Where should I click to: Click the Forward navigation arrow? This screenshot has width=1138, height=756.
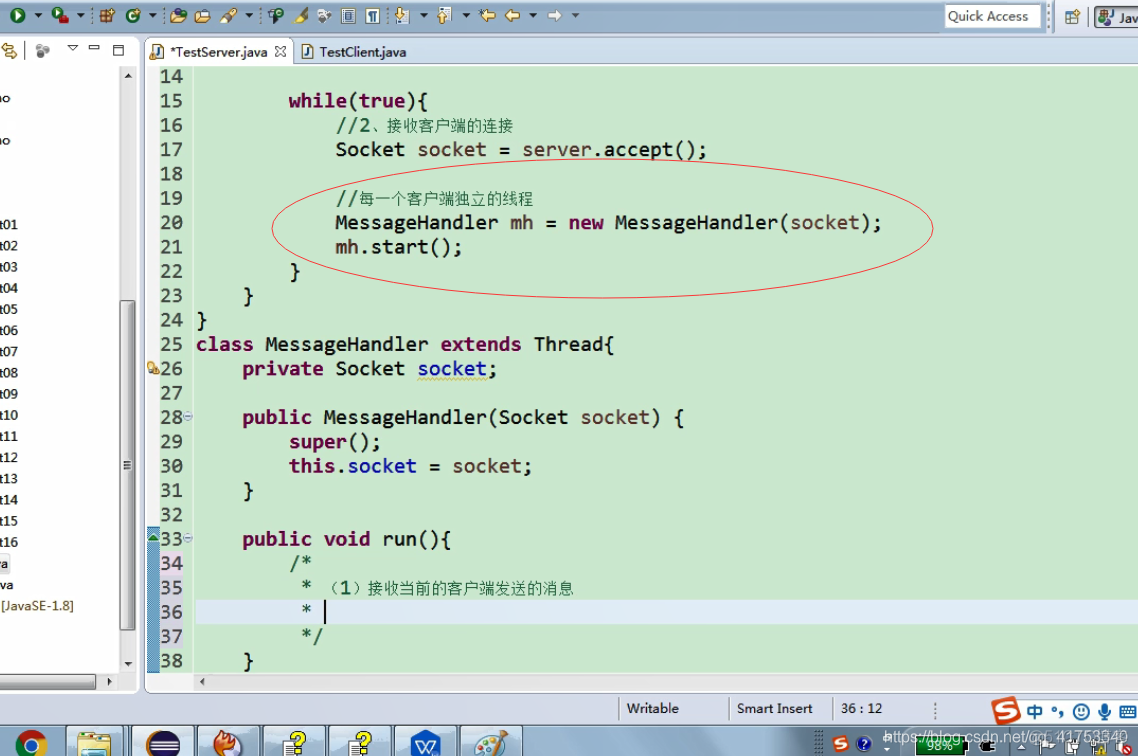[554, 15]
